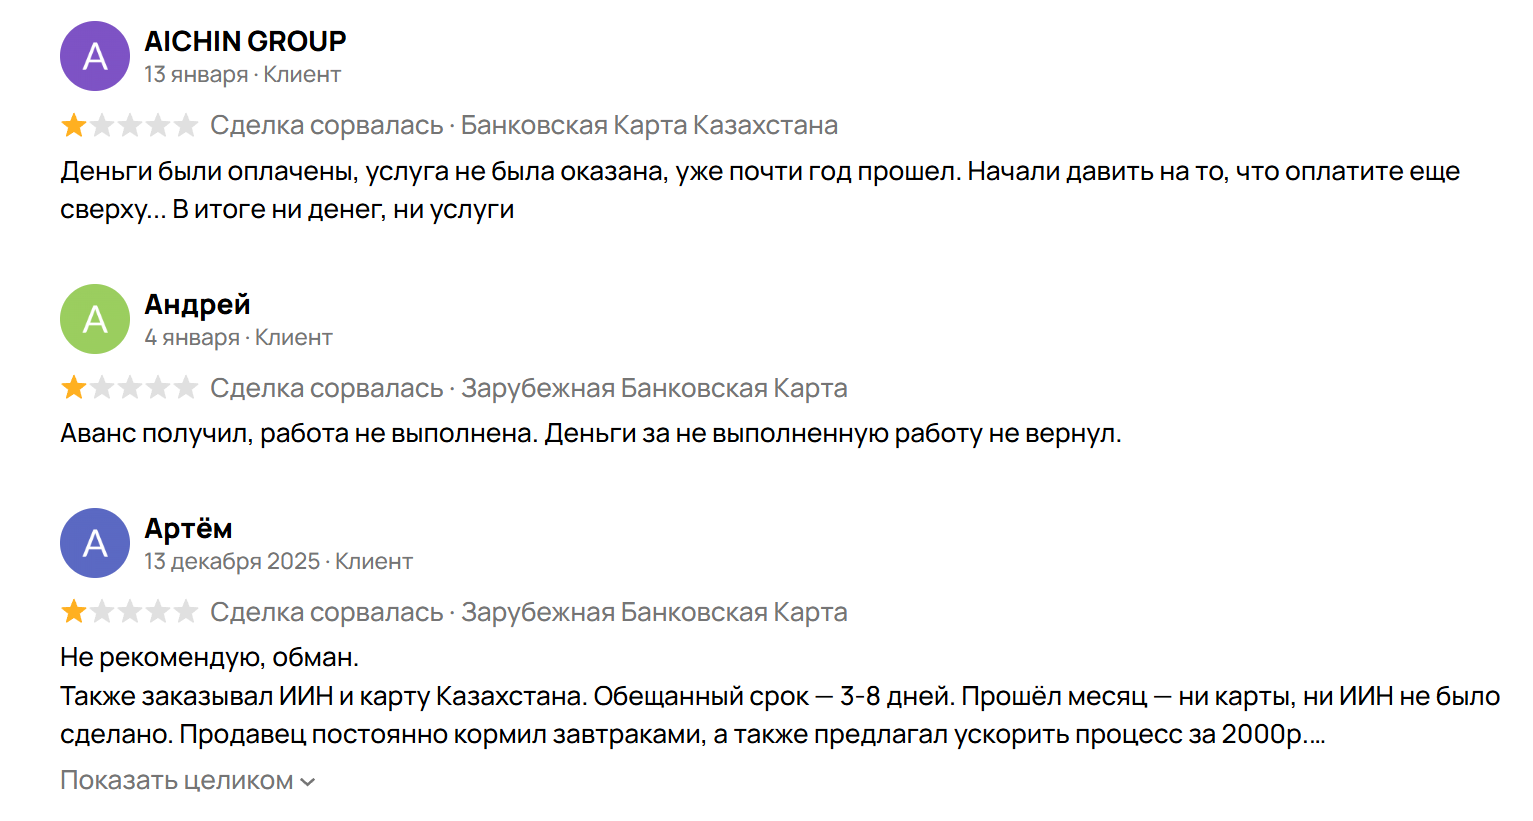Click the Банковская Карта Казахстана label
This screenshot has width=1533, height=821.
(x=649, y=126)
